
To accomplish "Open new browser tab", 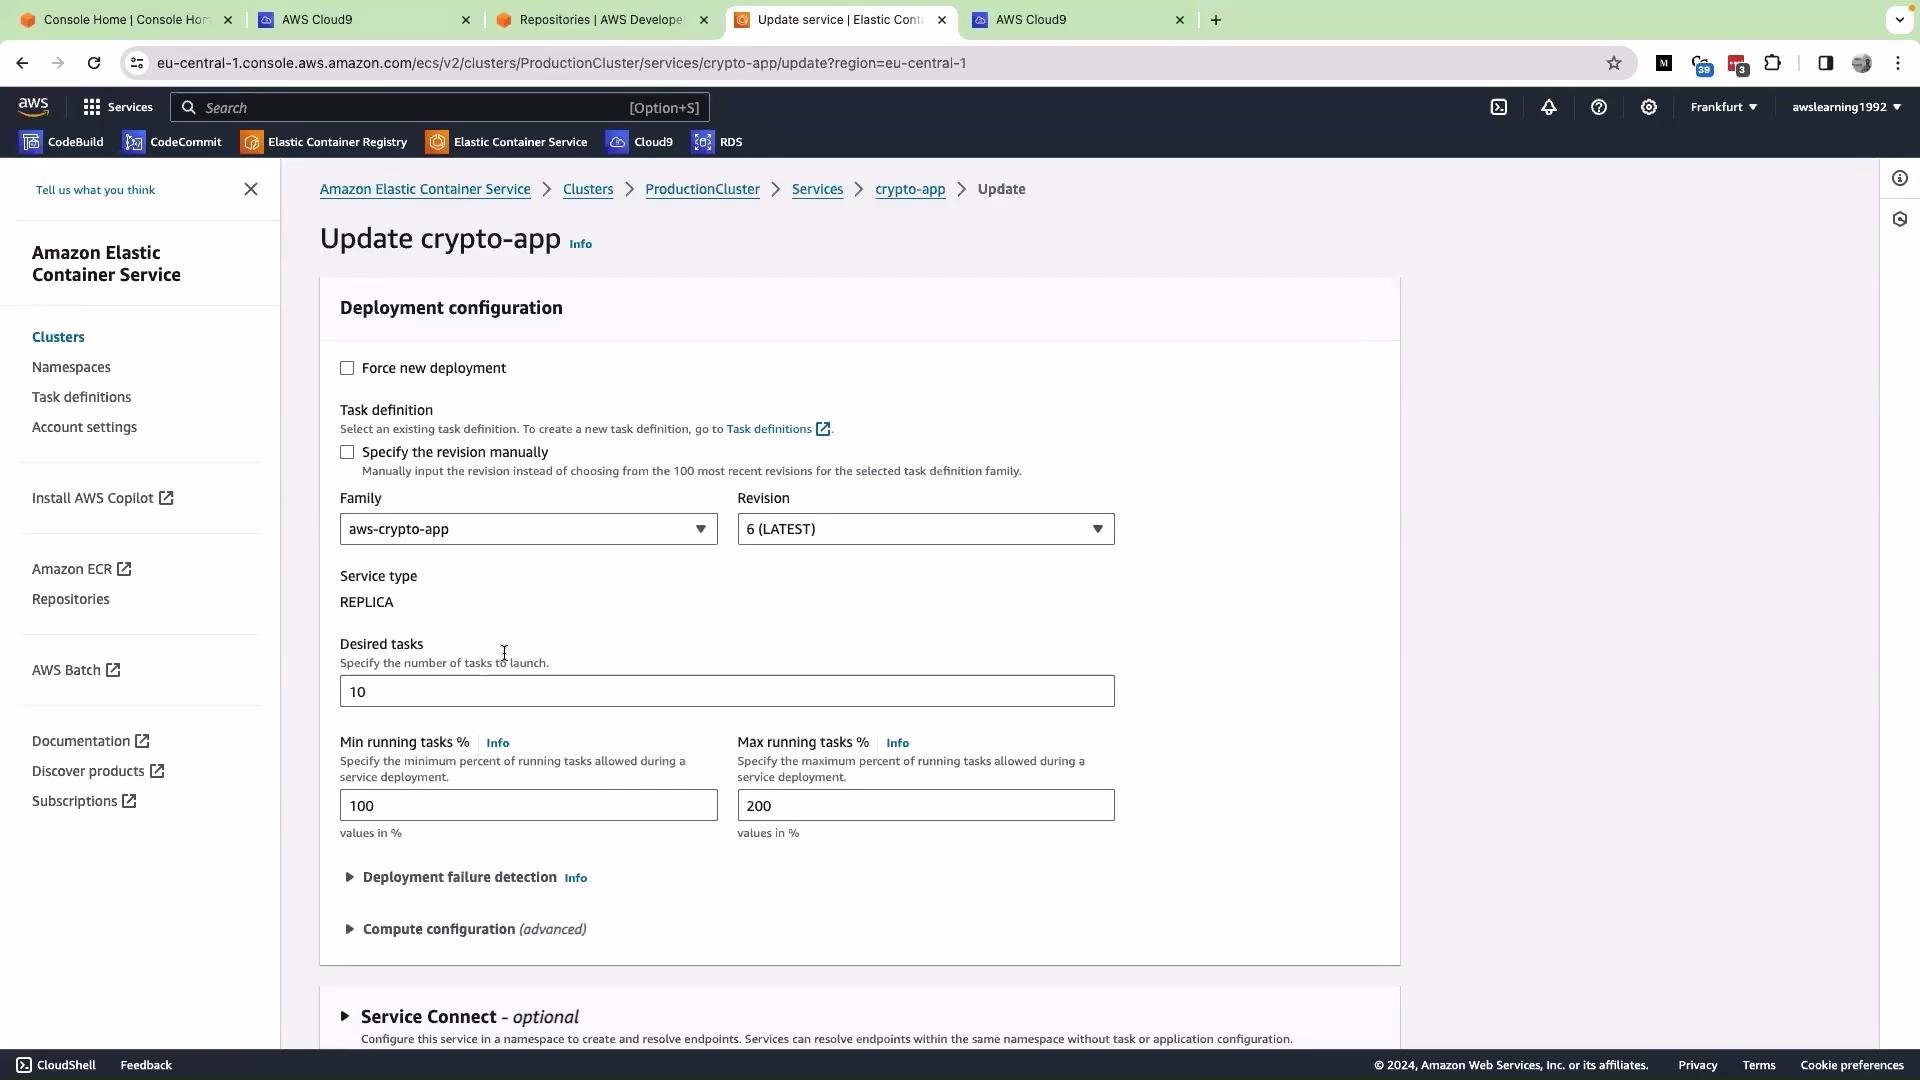I will coord(1216,20).
